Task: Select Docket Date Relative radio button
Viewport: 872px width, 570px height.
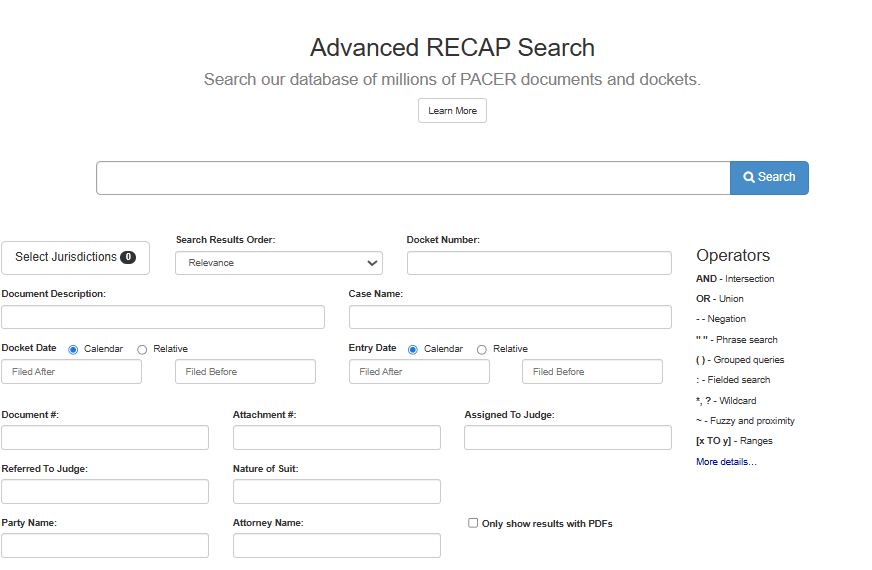Action: point(142,349)
